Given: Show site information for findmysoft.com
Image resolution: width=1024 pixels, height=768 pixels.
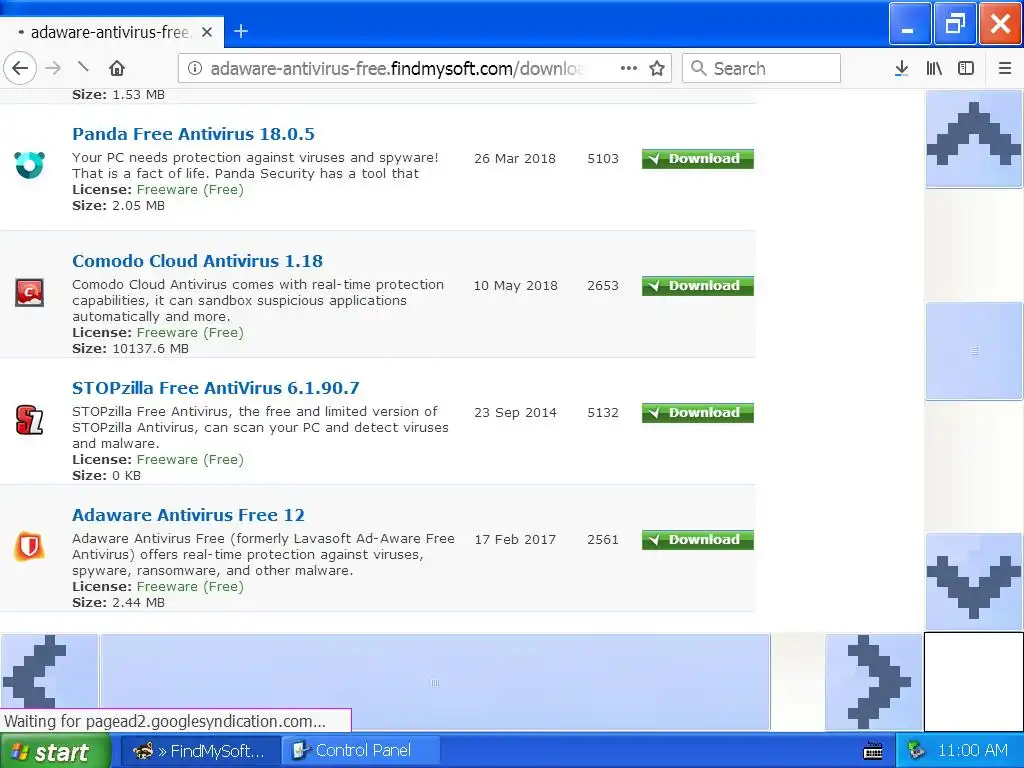Looking at the screenshot, I should tap(195, 68).
